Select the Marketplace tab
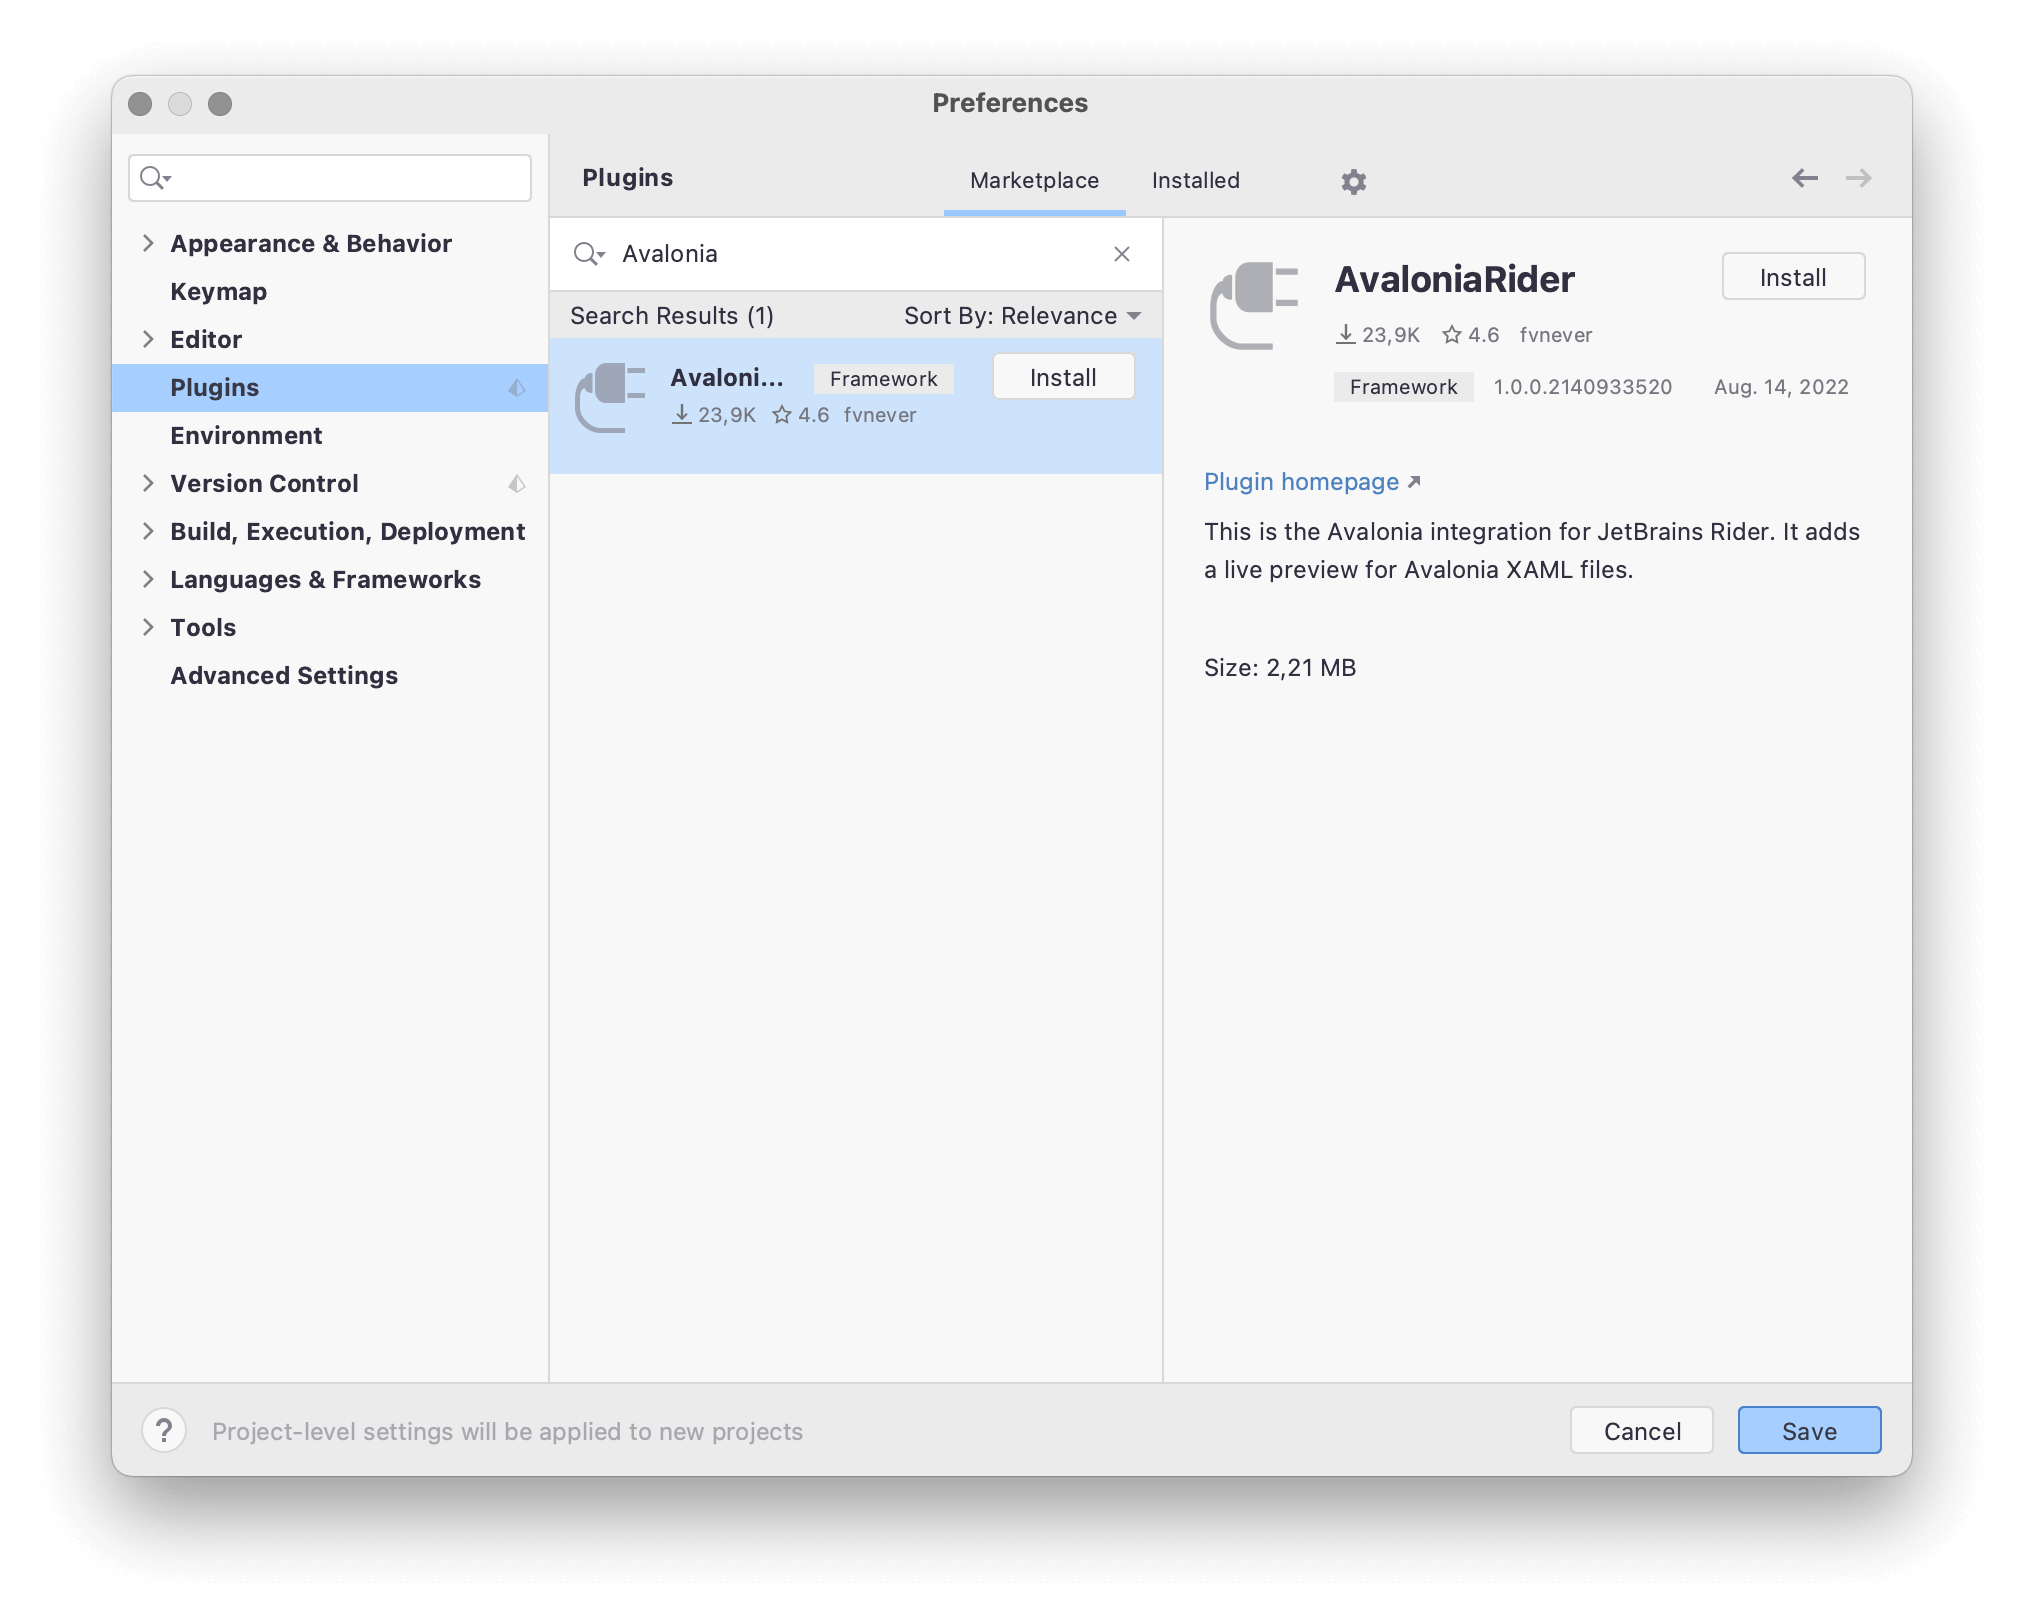2024x1624 pixels. coord(1034,179)
